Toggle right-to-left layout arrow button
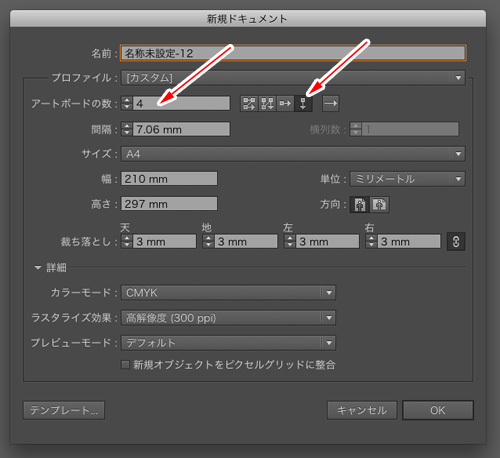Viewport: 500px width, 458px height. coord(331,104)
